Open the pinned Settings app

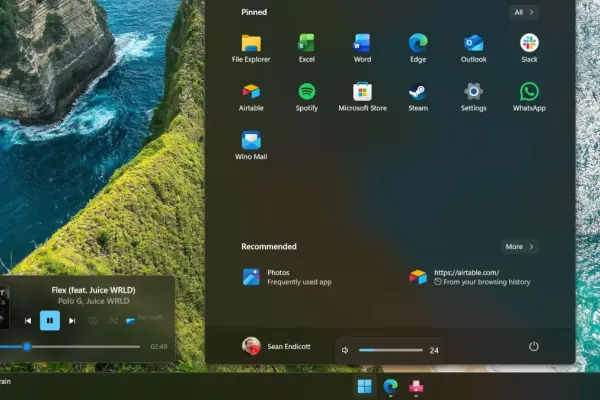(x=473, y=97)
